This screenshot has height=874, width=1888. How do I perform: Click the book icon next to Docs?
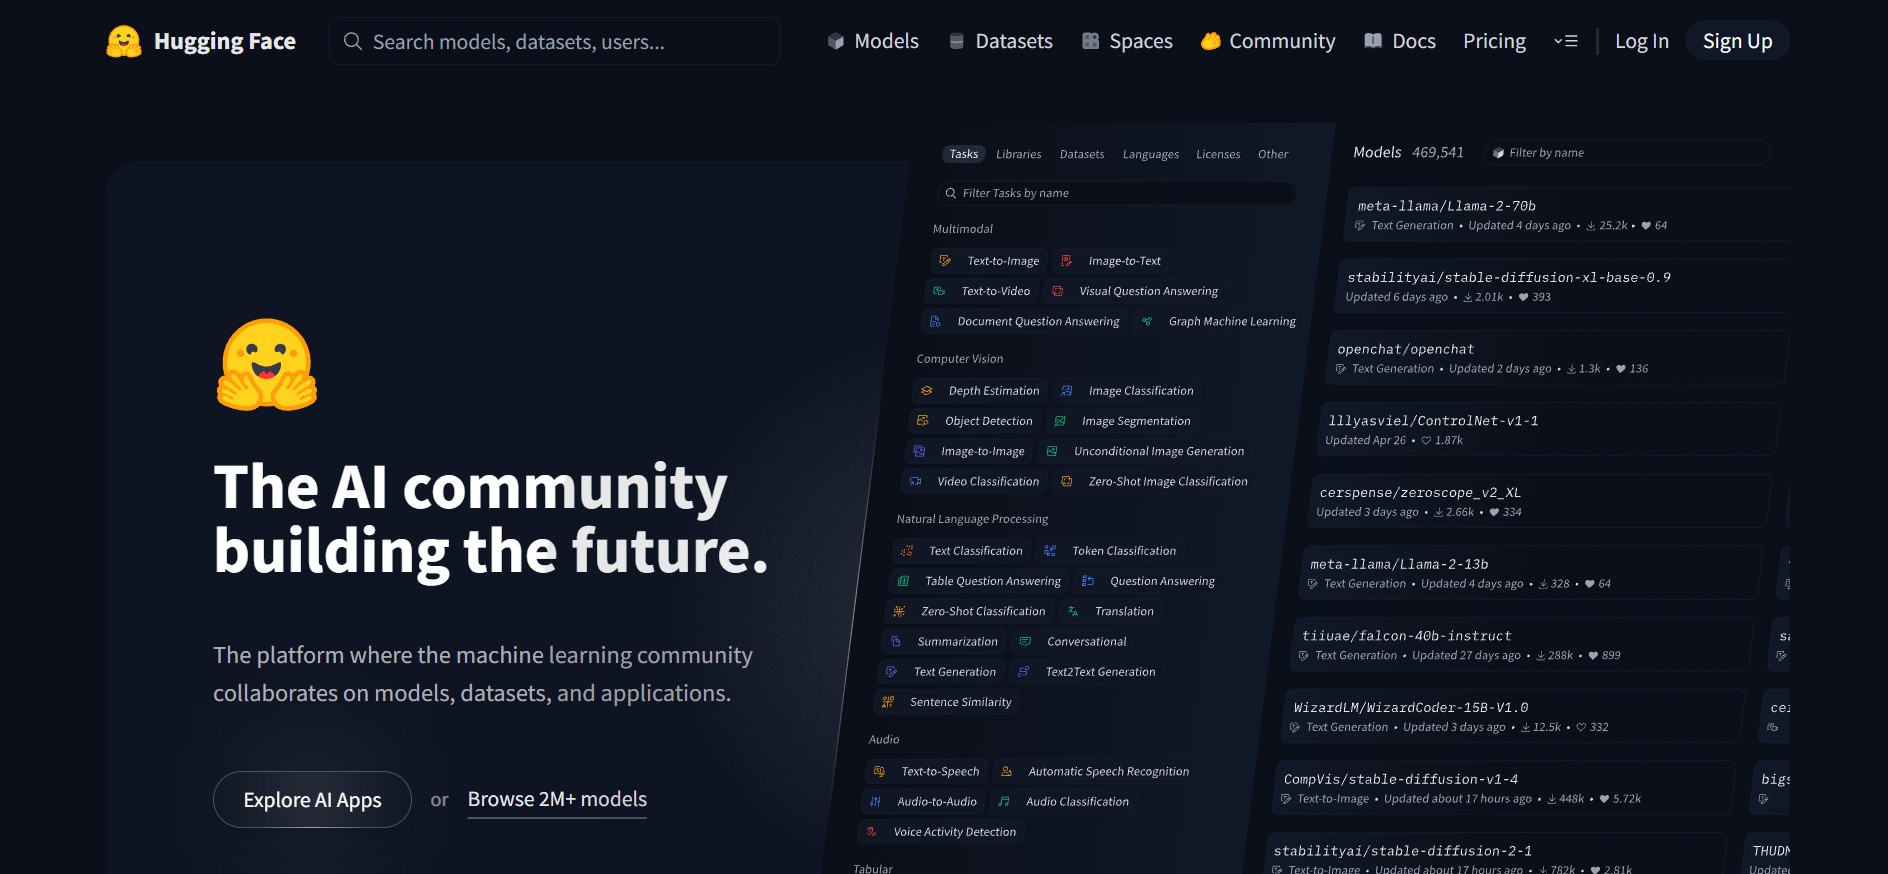1373,41
